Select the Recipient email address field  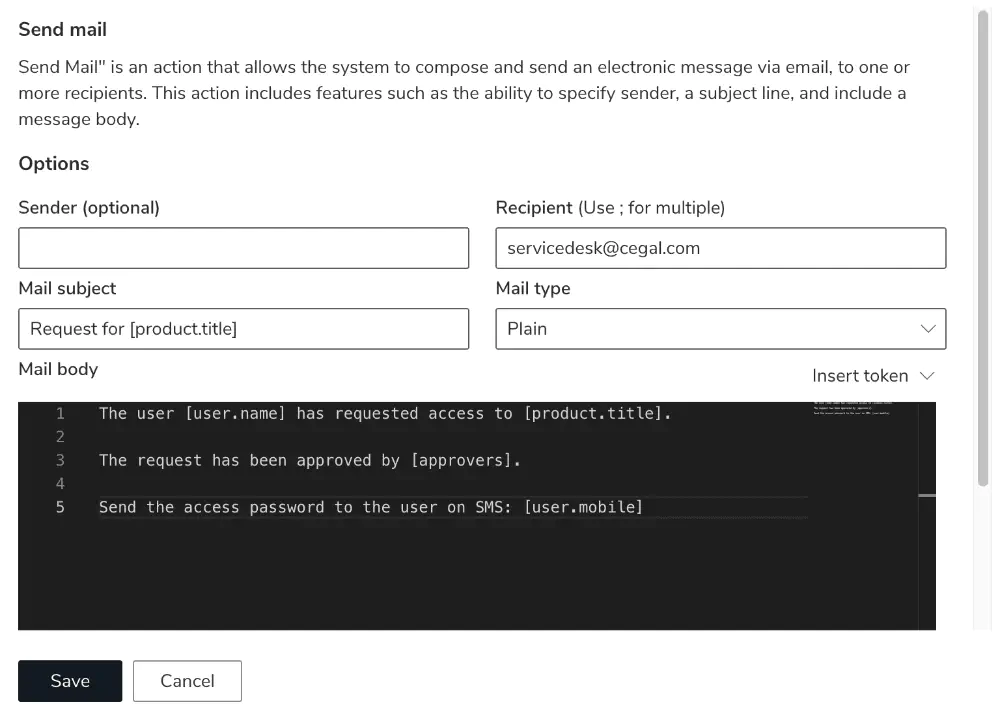720,247
